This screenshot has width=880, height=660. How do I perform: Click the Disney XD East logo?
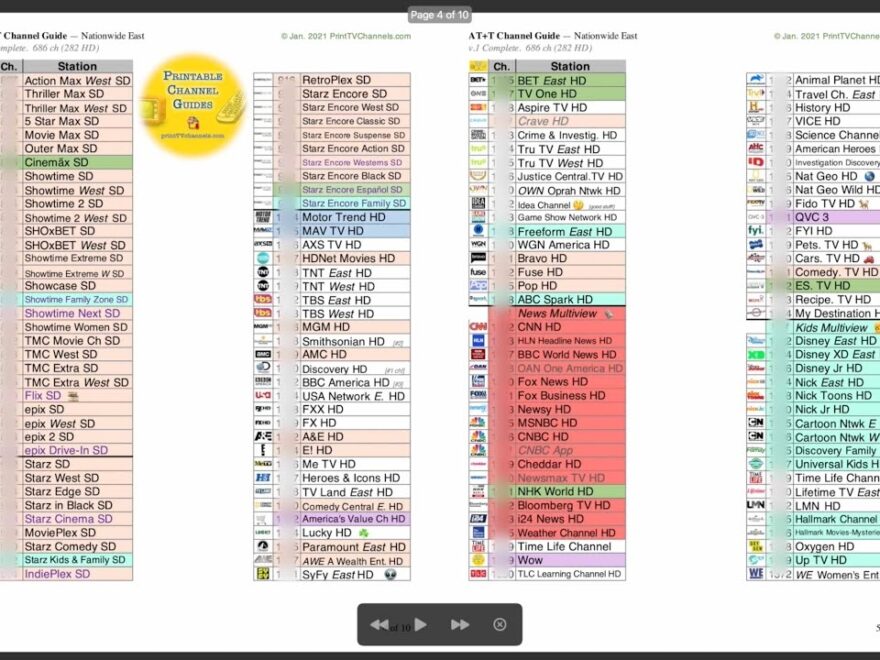click(755, 354)
